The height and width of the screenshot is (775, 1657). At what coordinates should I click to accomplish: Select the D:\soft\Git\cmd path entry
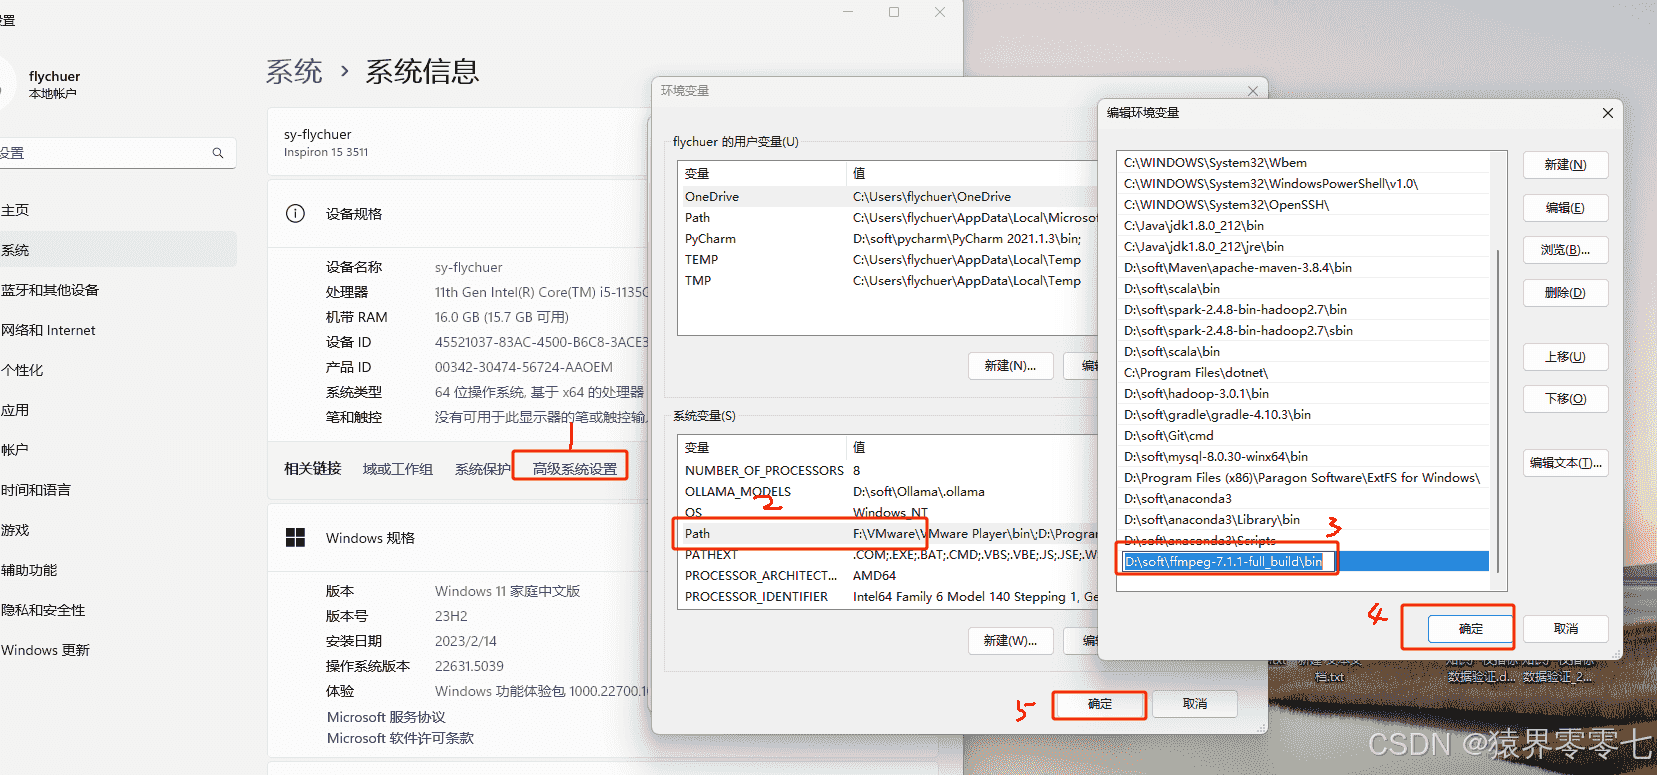(1305, 436)
